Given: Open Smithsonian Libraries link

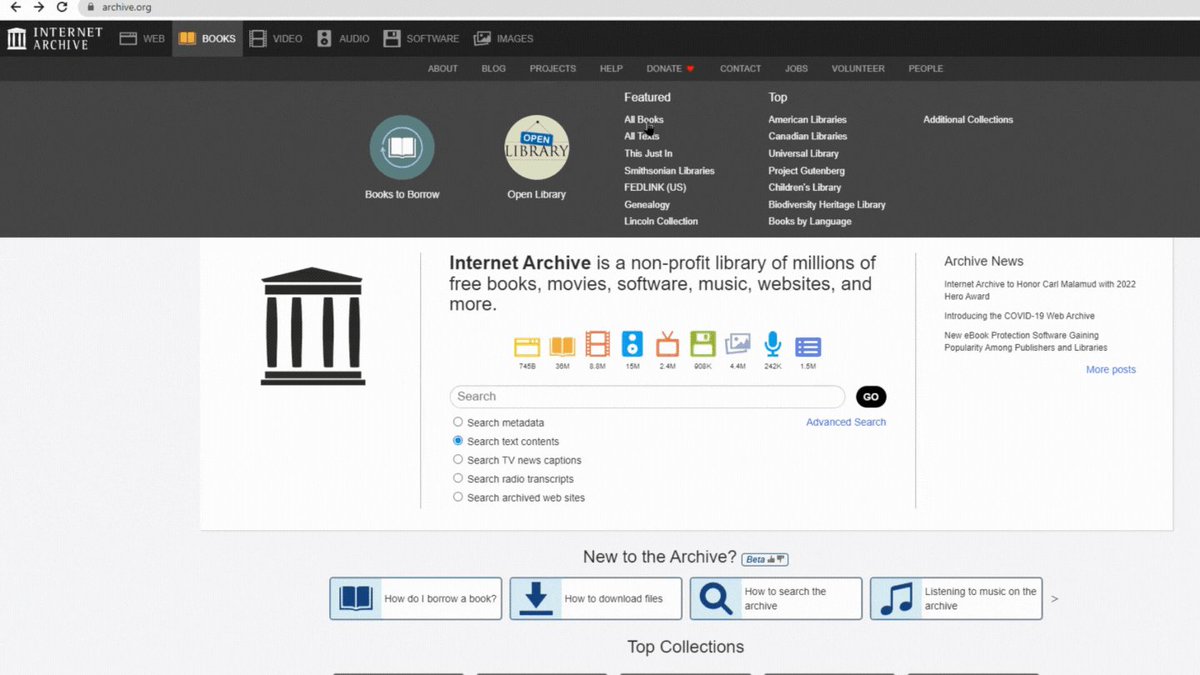Looking at the screenshot, I should 669,171.
